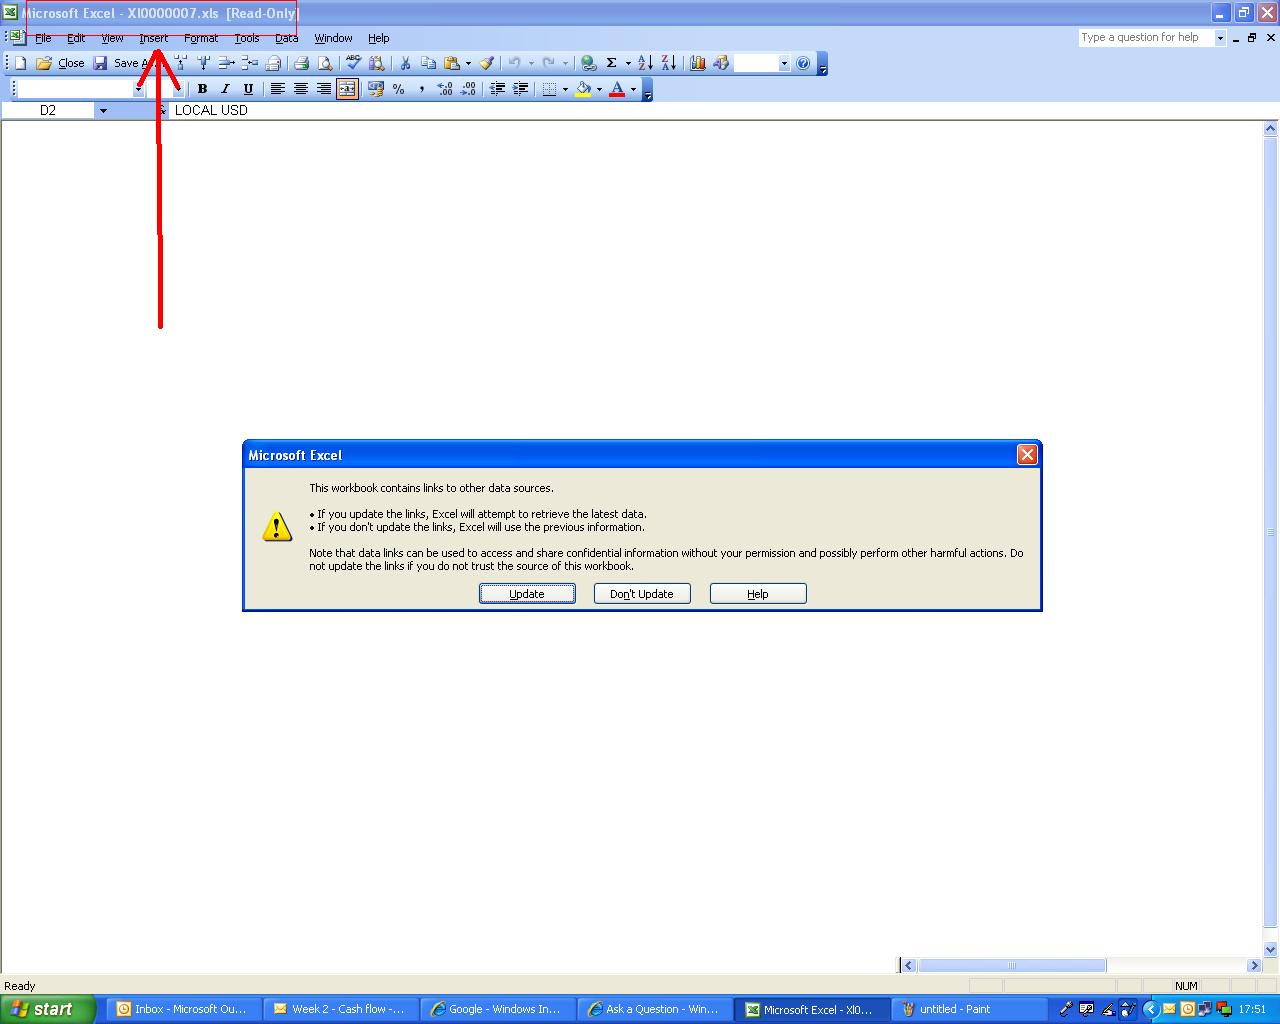Click the Don't Update button
This screenshot has width=1280, height=1024.
[641, 593]
